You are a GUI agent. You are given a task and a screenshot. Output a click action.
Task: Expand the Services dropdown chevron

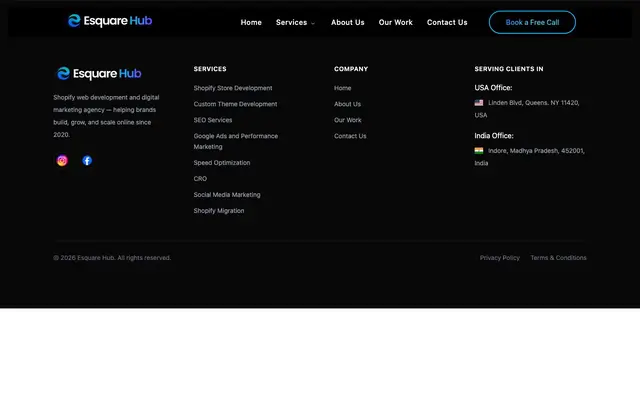313,23
